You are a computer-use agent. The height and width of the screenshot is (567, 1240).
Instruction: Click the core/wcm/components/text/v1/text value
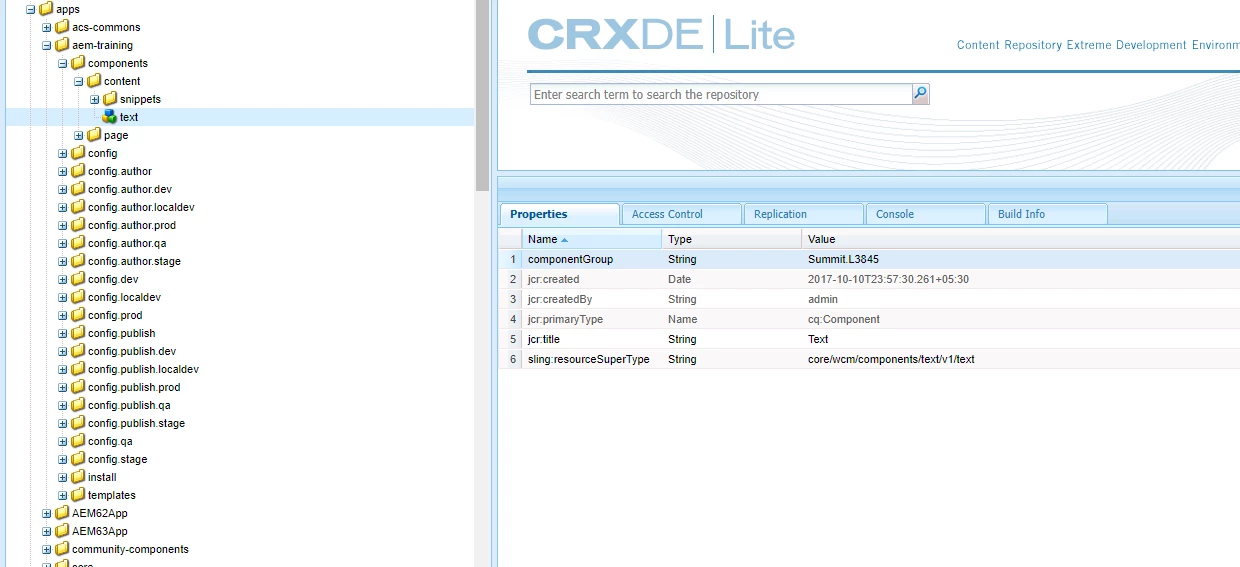[891, 359]
